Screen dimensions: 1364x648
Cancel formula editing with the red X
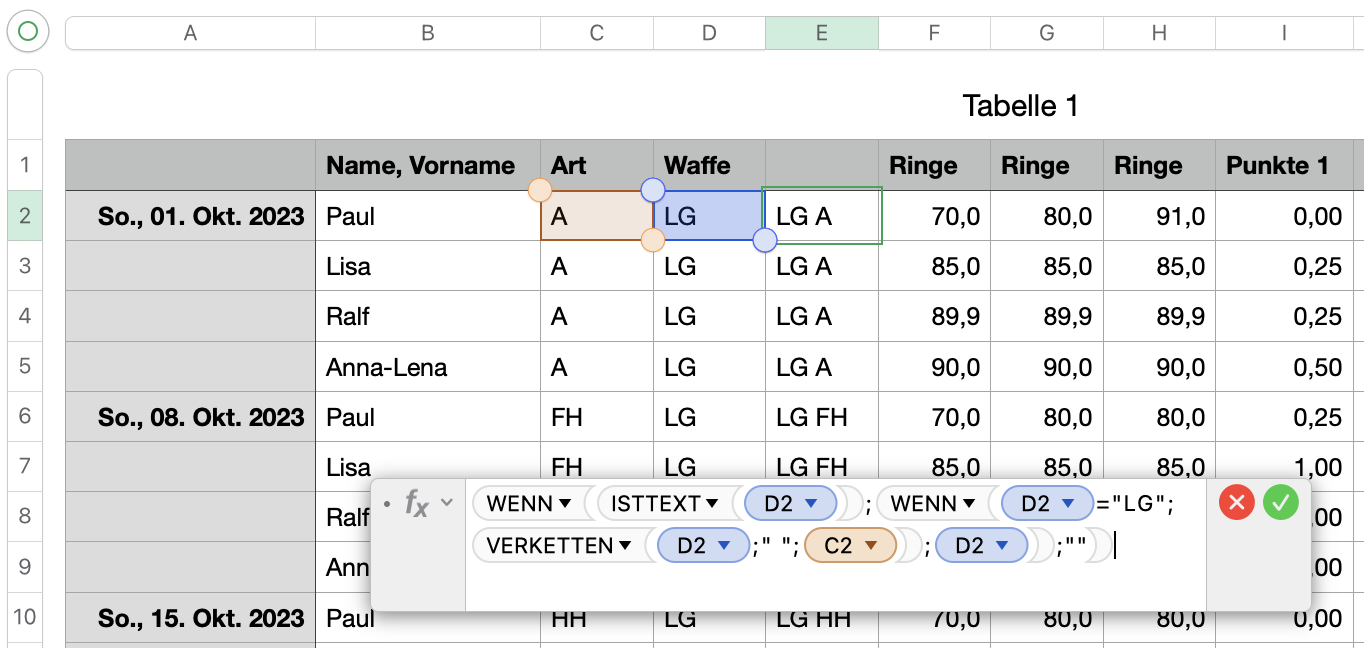[1237, 502]
